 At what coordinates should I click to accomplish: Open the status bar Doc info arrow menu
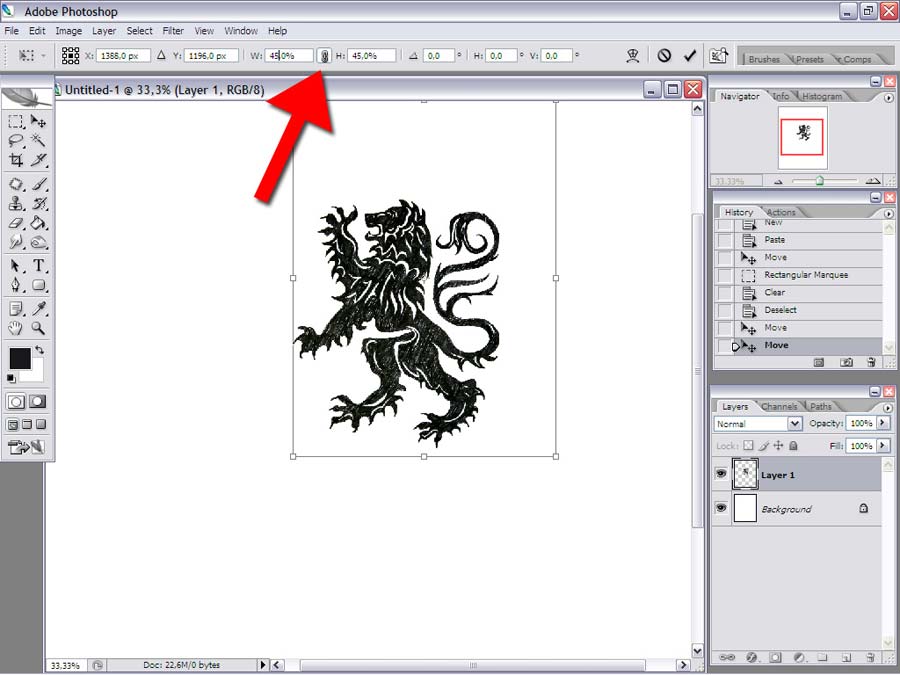(x=263, y=665)
